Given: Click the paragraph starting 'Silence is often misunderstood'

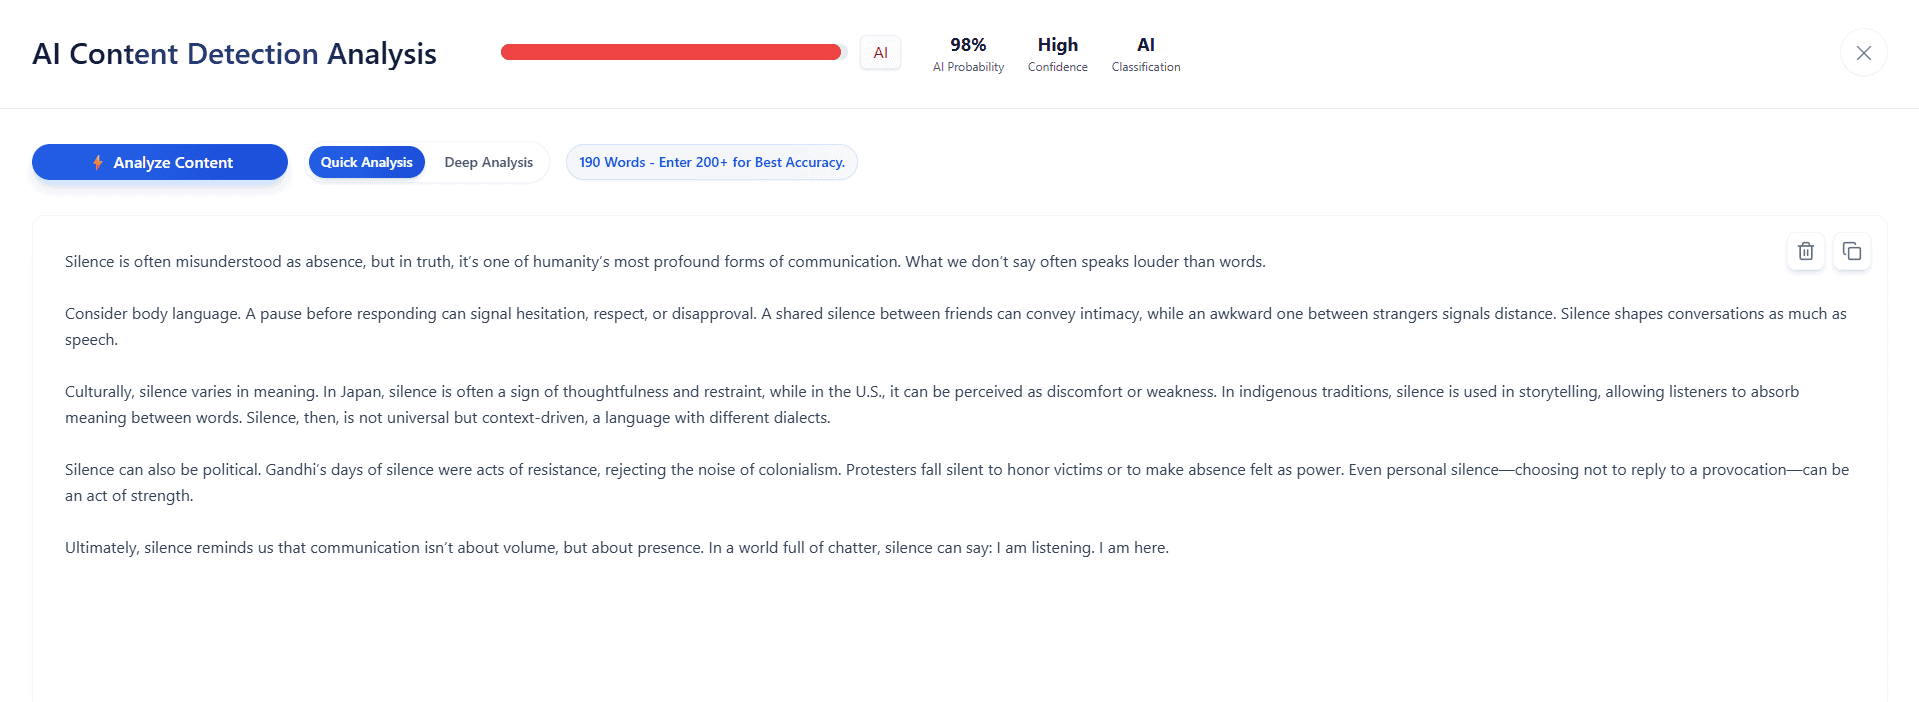Looking at the screenshot, I should [665, 262].
